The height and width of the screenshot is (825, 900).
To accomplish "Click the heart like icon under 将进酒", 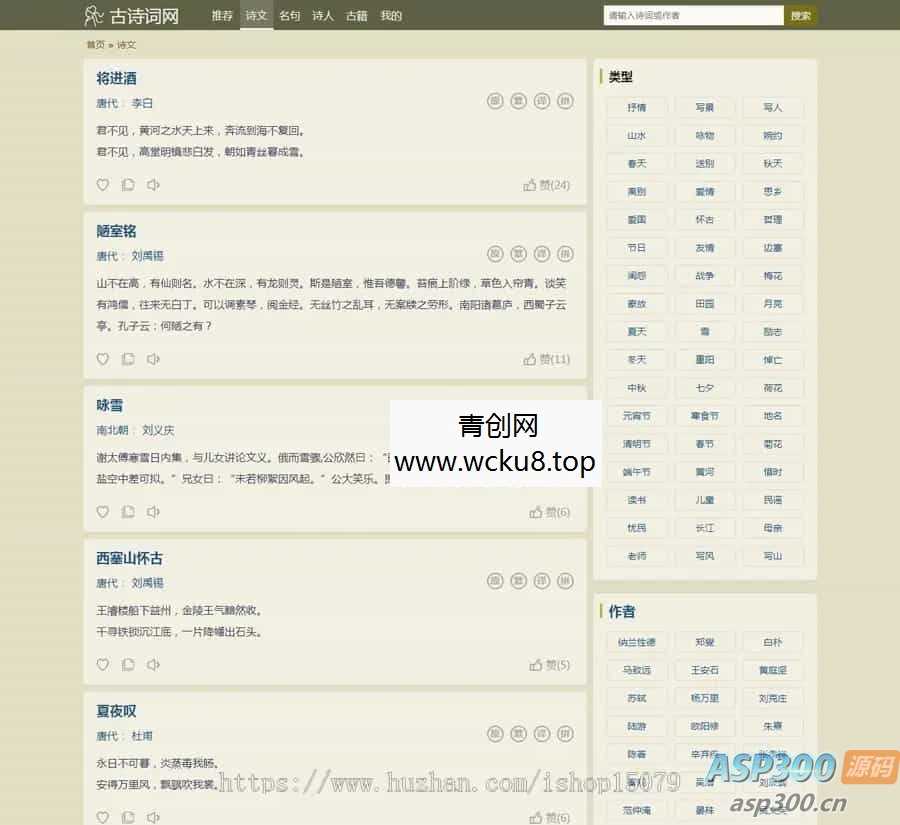I will (x=103, y=185).
